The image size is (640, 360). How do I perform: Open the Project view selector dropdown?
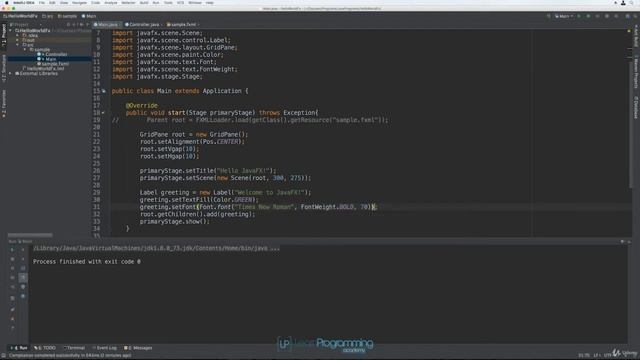tap(26, 24)
